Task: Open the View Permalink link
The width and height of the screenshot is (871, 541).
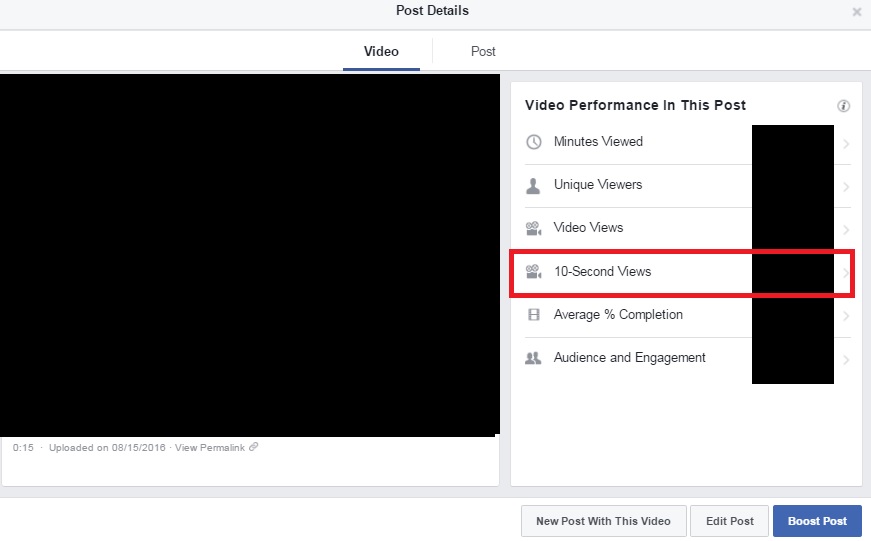Action: (210, 448)
